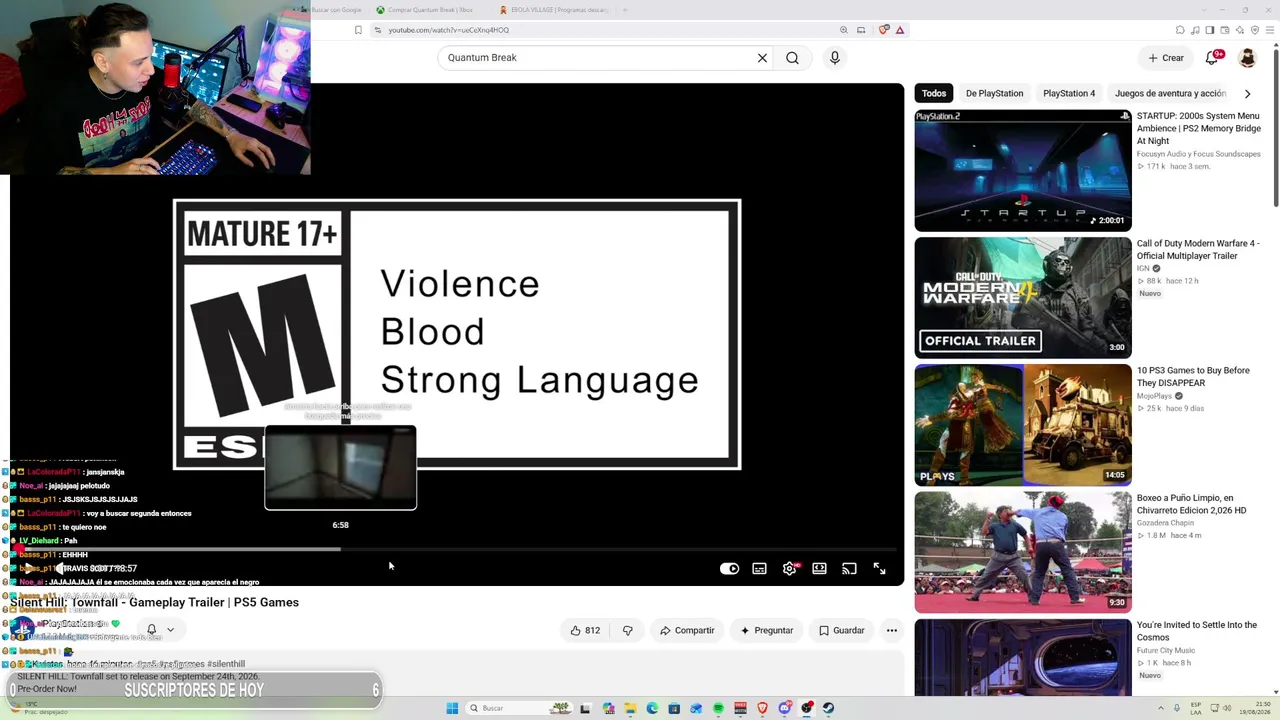Screen dimensions: 1280x720
Task: Cast video to a TV
Action: (849, 569)
